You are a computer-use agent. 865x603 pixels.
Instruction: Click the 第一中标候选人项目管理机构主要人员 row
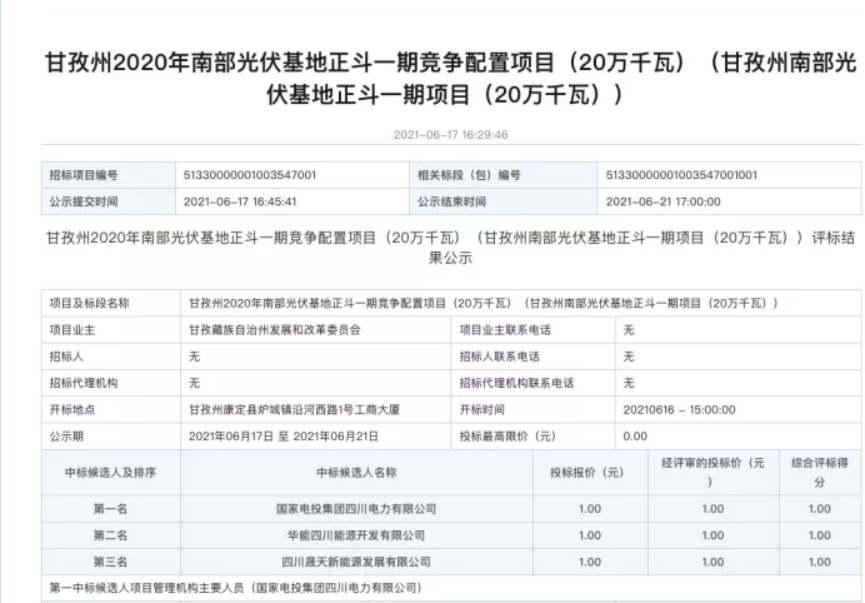click(x=236, y=588)
